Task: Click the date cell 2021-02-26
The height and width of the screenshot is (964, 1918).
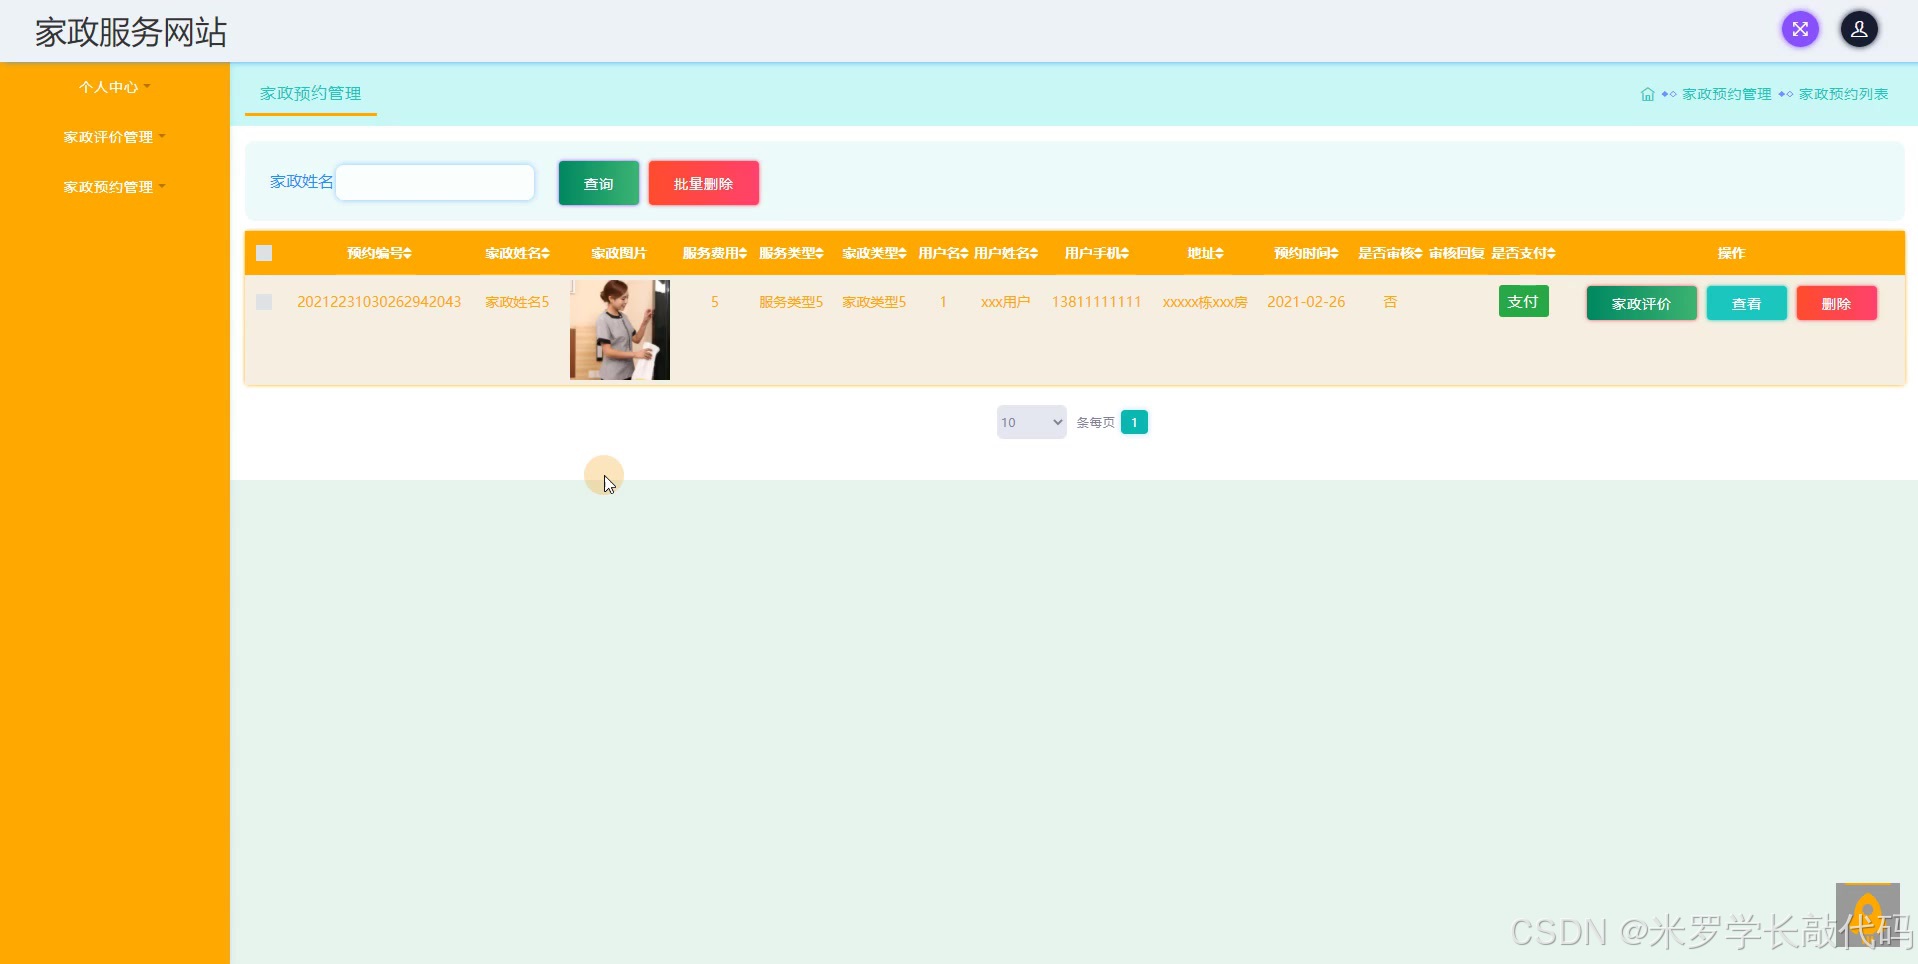Action: [x=1306, y=302]
